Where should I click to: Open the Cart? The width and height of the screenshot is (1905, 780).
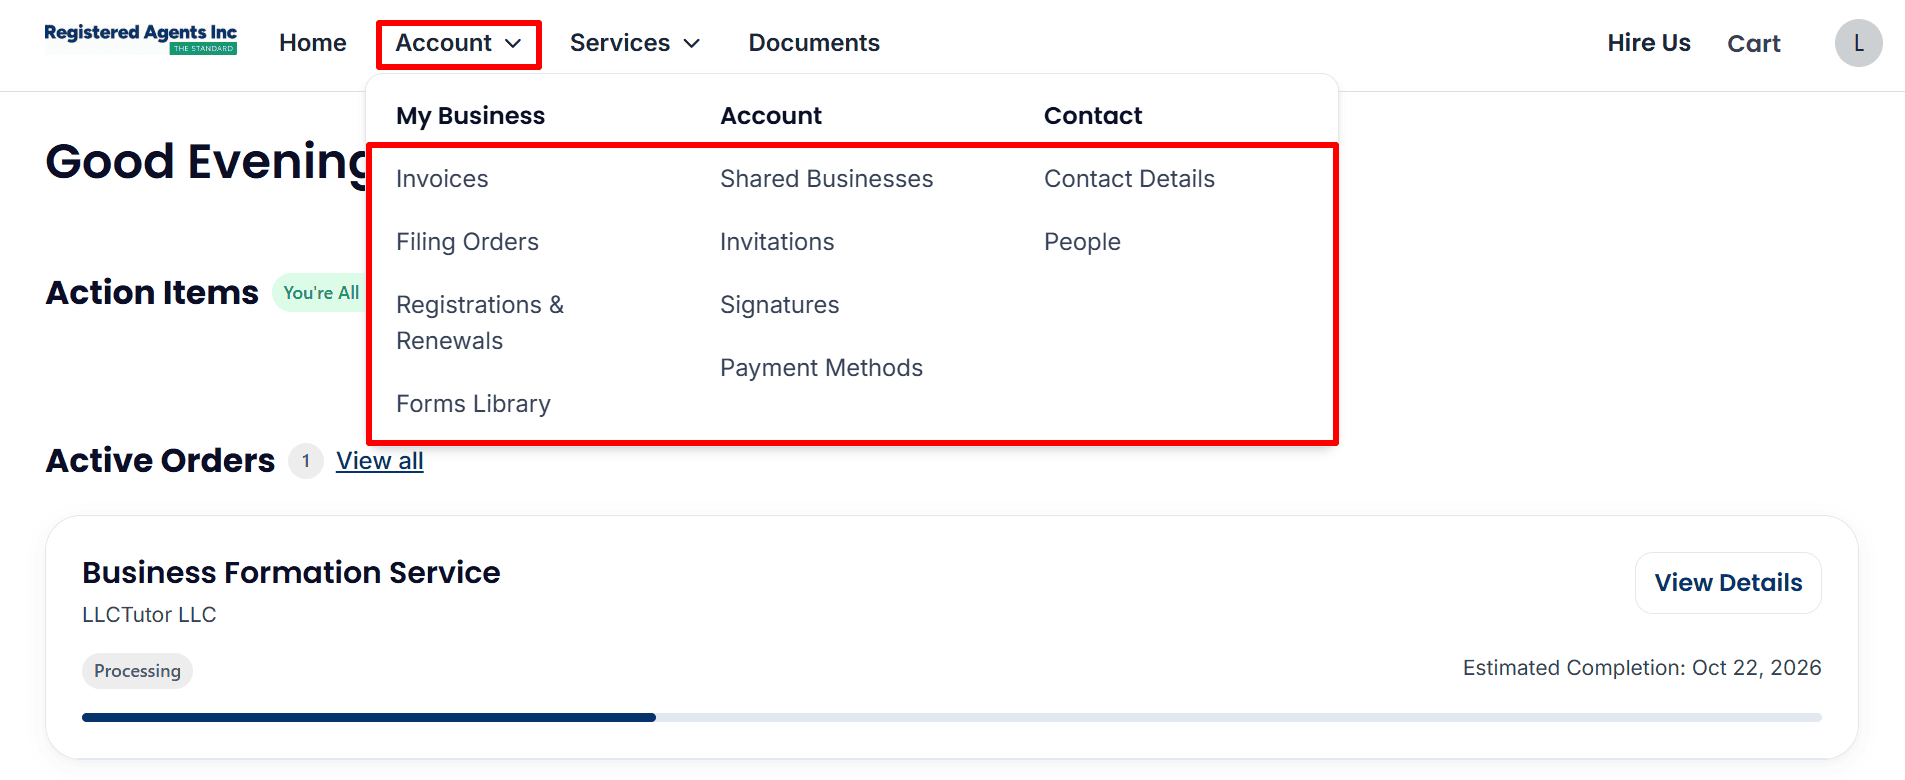tap(1754, 43)
